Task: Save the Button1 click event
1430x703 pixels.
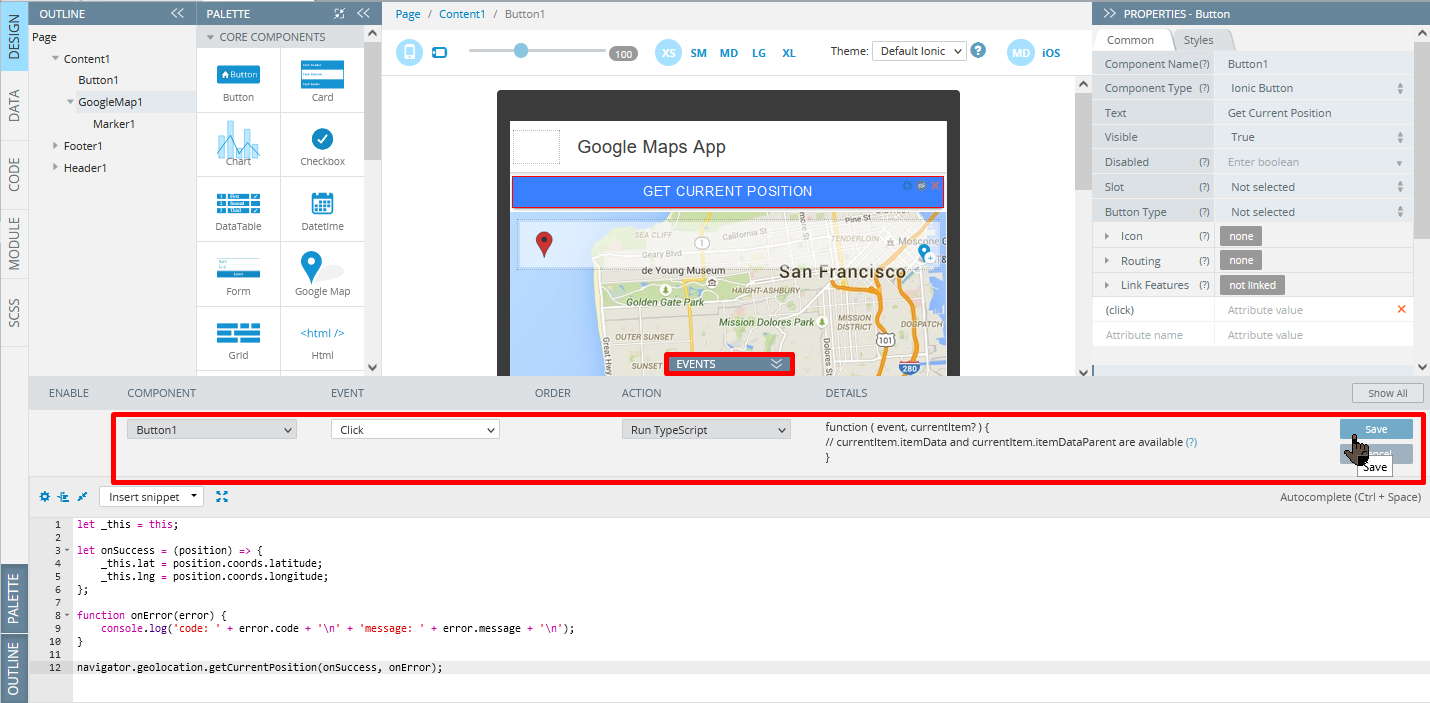Action: (x=1376, y=429)
